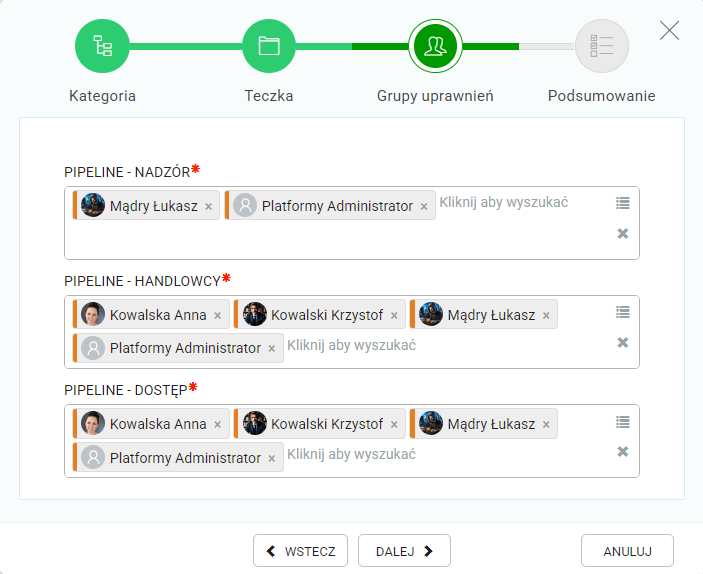Screen dimensions: 703x574
Task: Clear all entries in Pipeline - Nadzór field
Action: pos(623,233)
